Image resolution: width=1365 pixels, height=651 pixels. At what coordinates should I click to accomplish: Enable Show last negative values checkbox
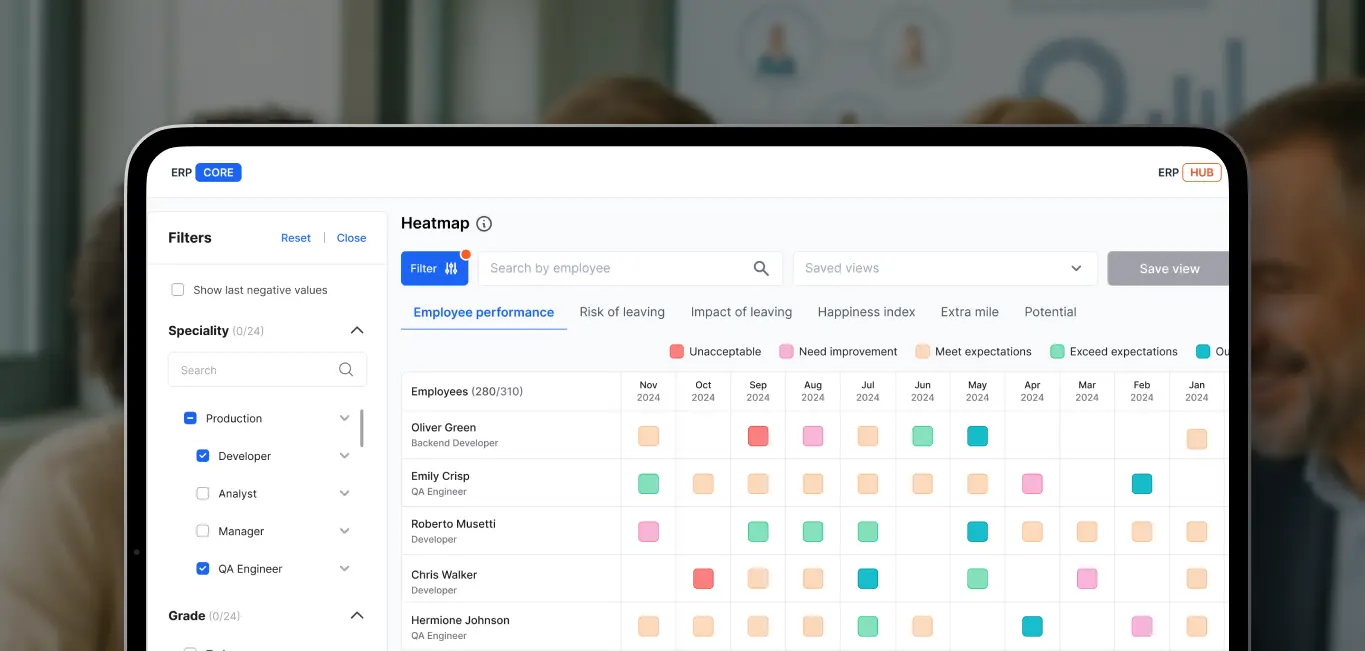[178, 290]
